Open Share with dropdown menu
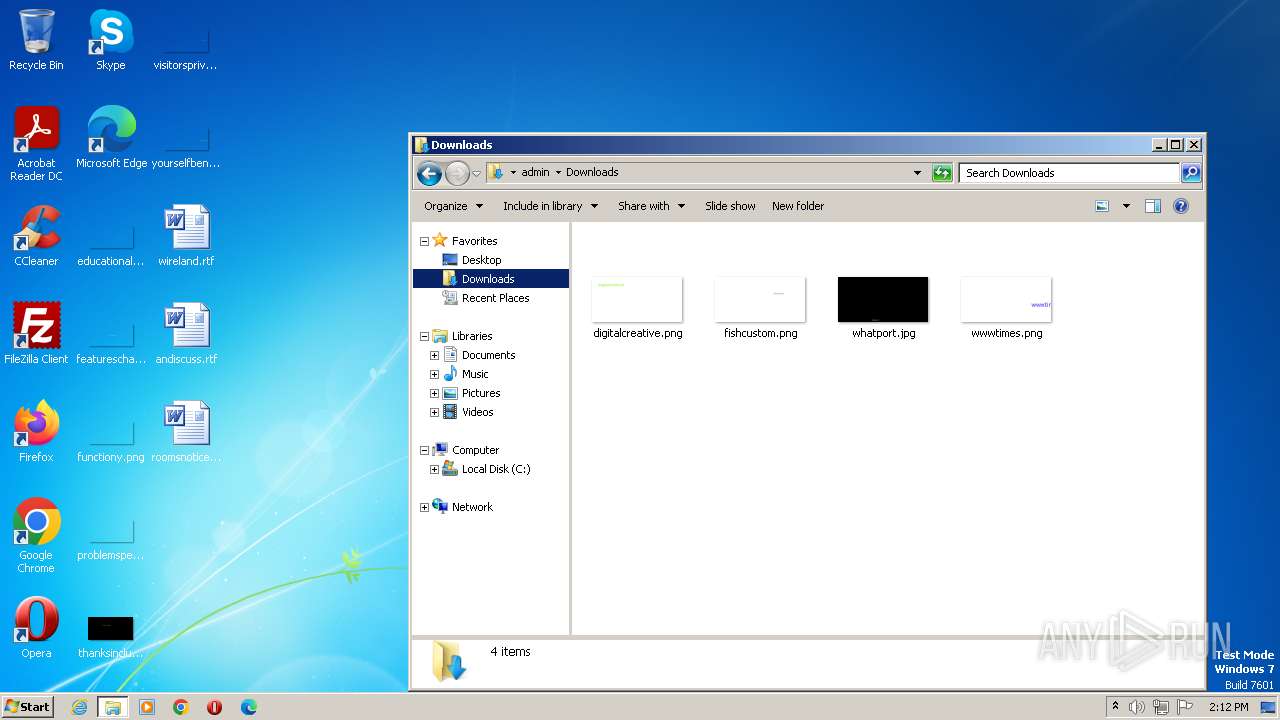Image resolution: width=1280 pixels, height=720 pixels. click(x=651, y=206)
